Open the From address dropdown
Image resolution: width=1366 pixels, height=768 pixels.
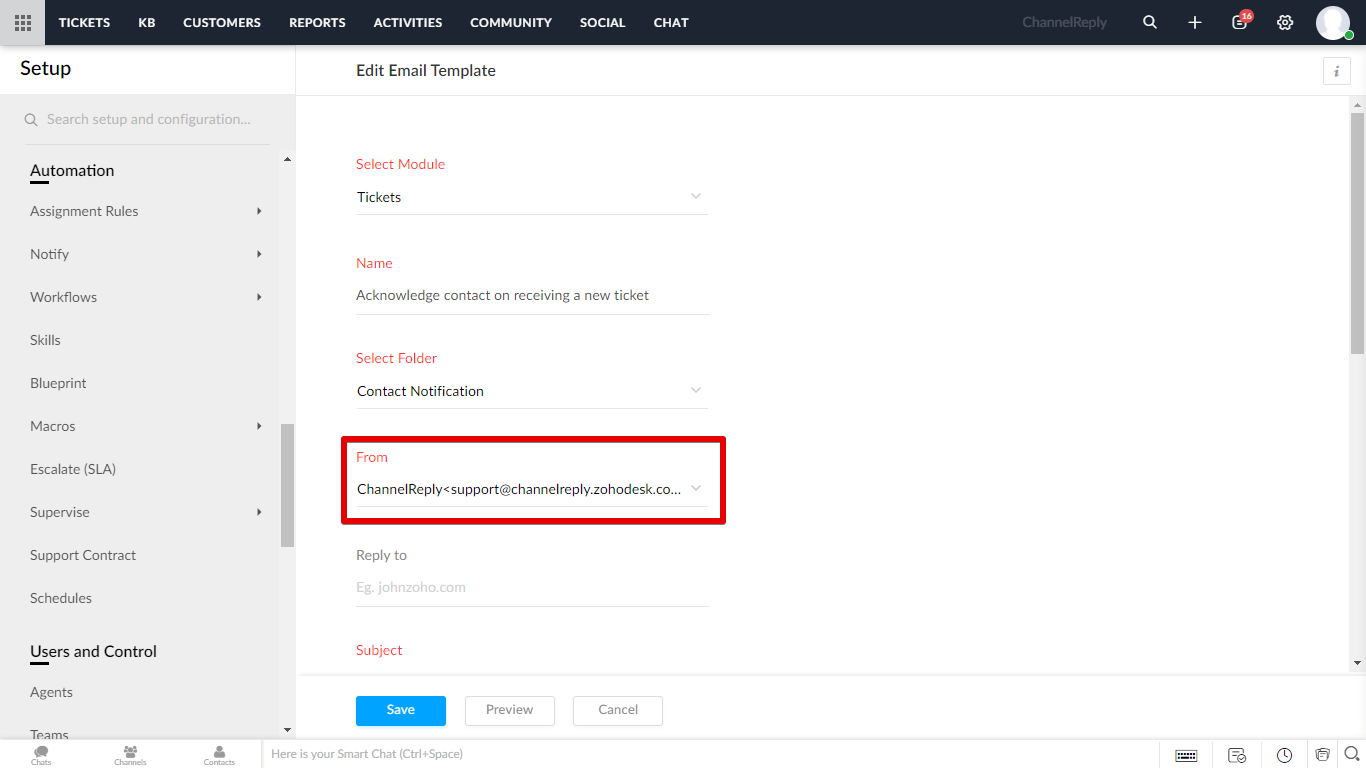coord(532,489)
